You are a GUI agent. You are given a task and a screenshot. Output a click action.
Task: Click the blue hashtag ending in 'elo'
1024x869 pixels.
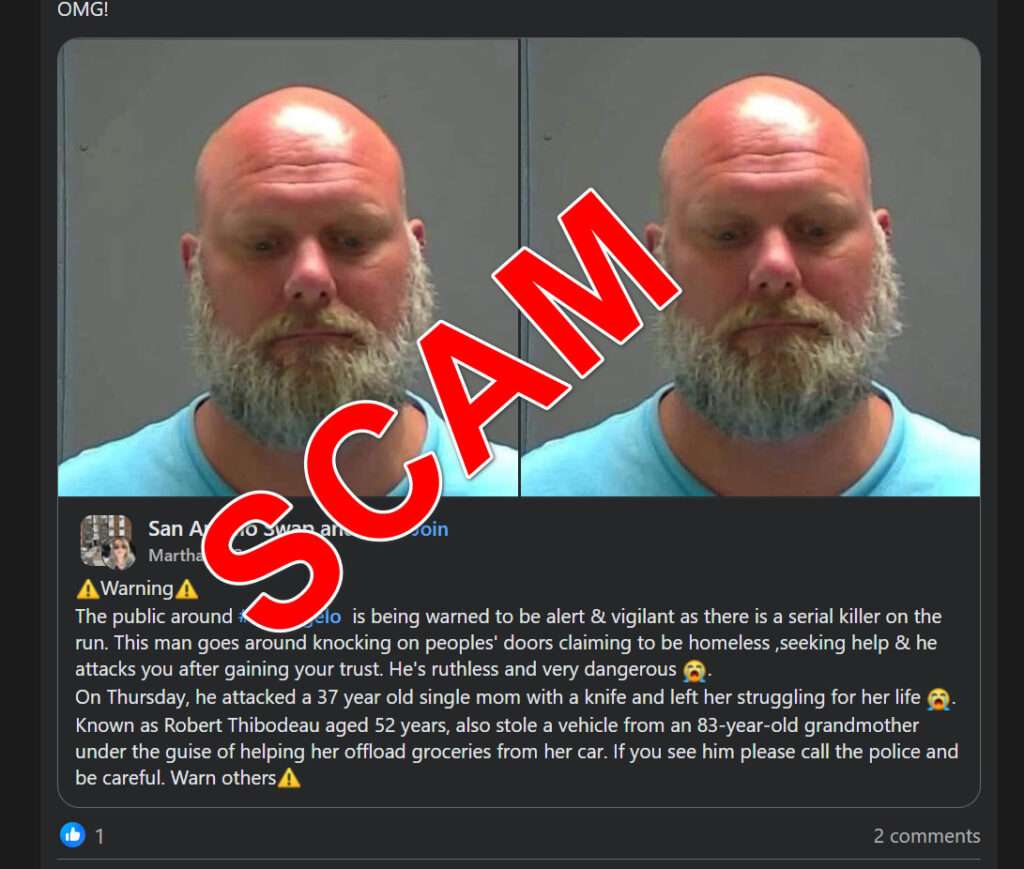click(291, 616)
